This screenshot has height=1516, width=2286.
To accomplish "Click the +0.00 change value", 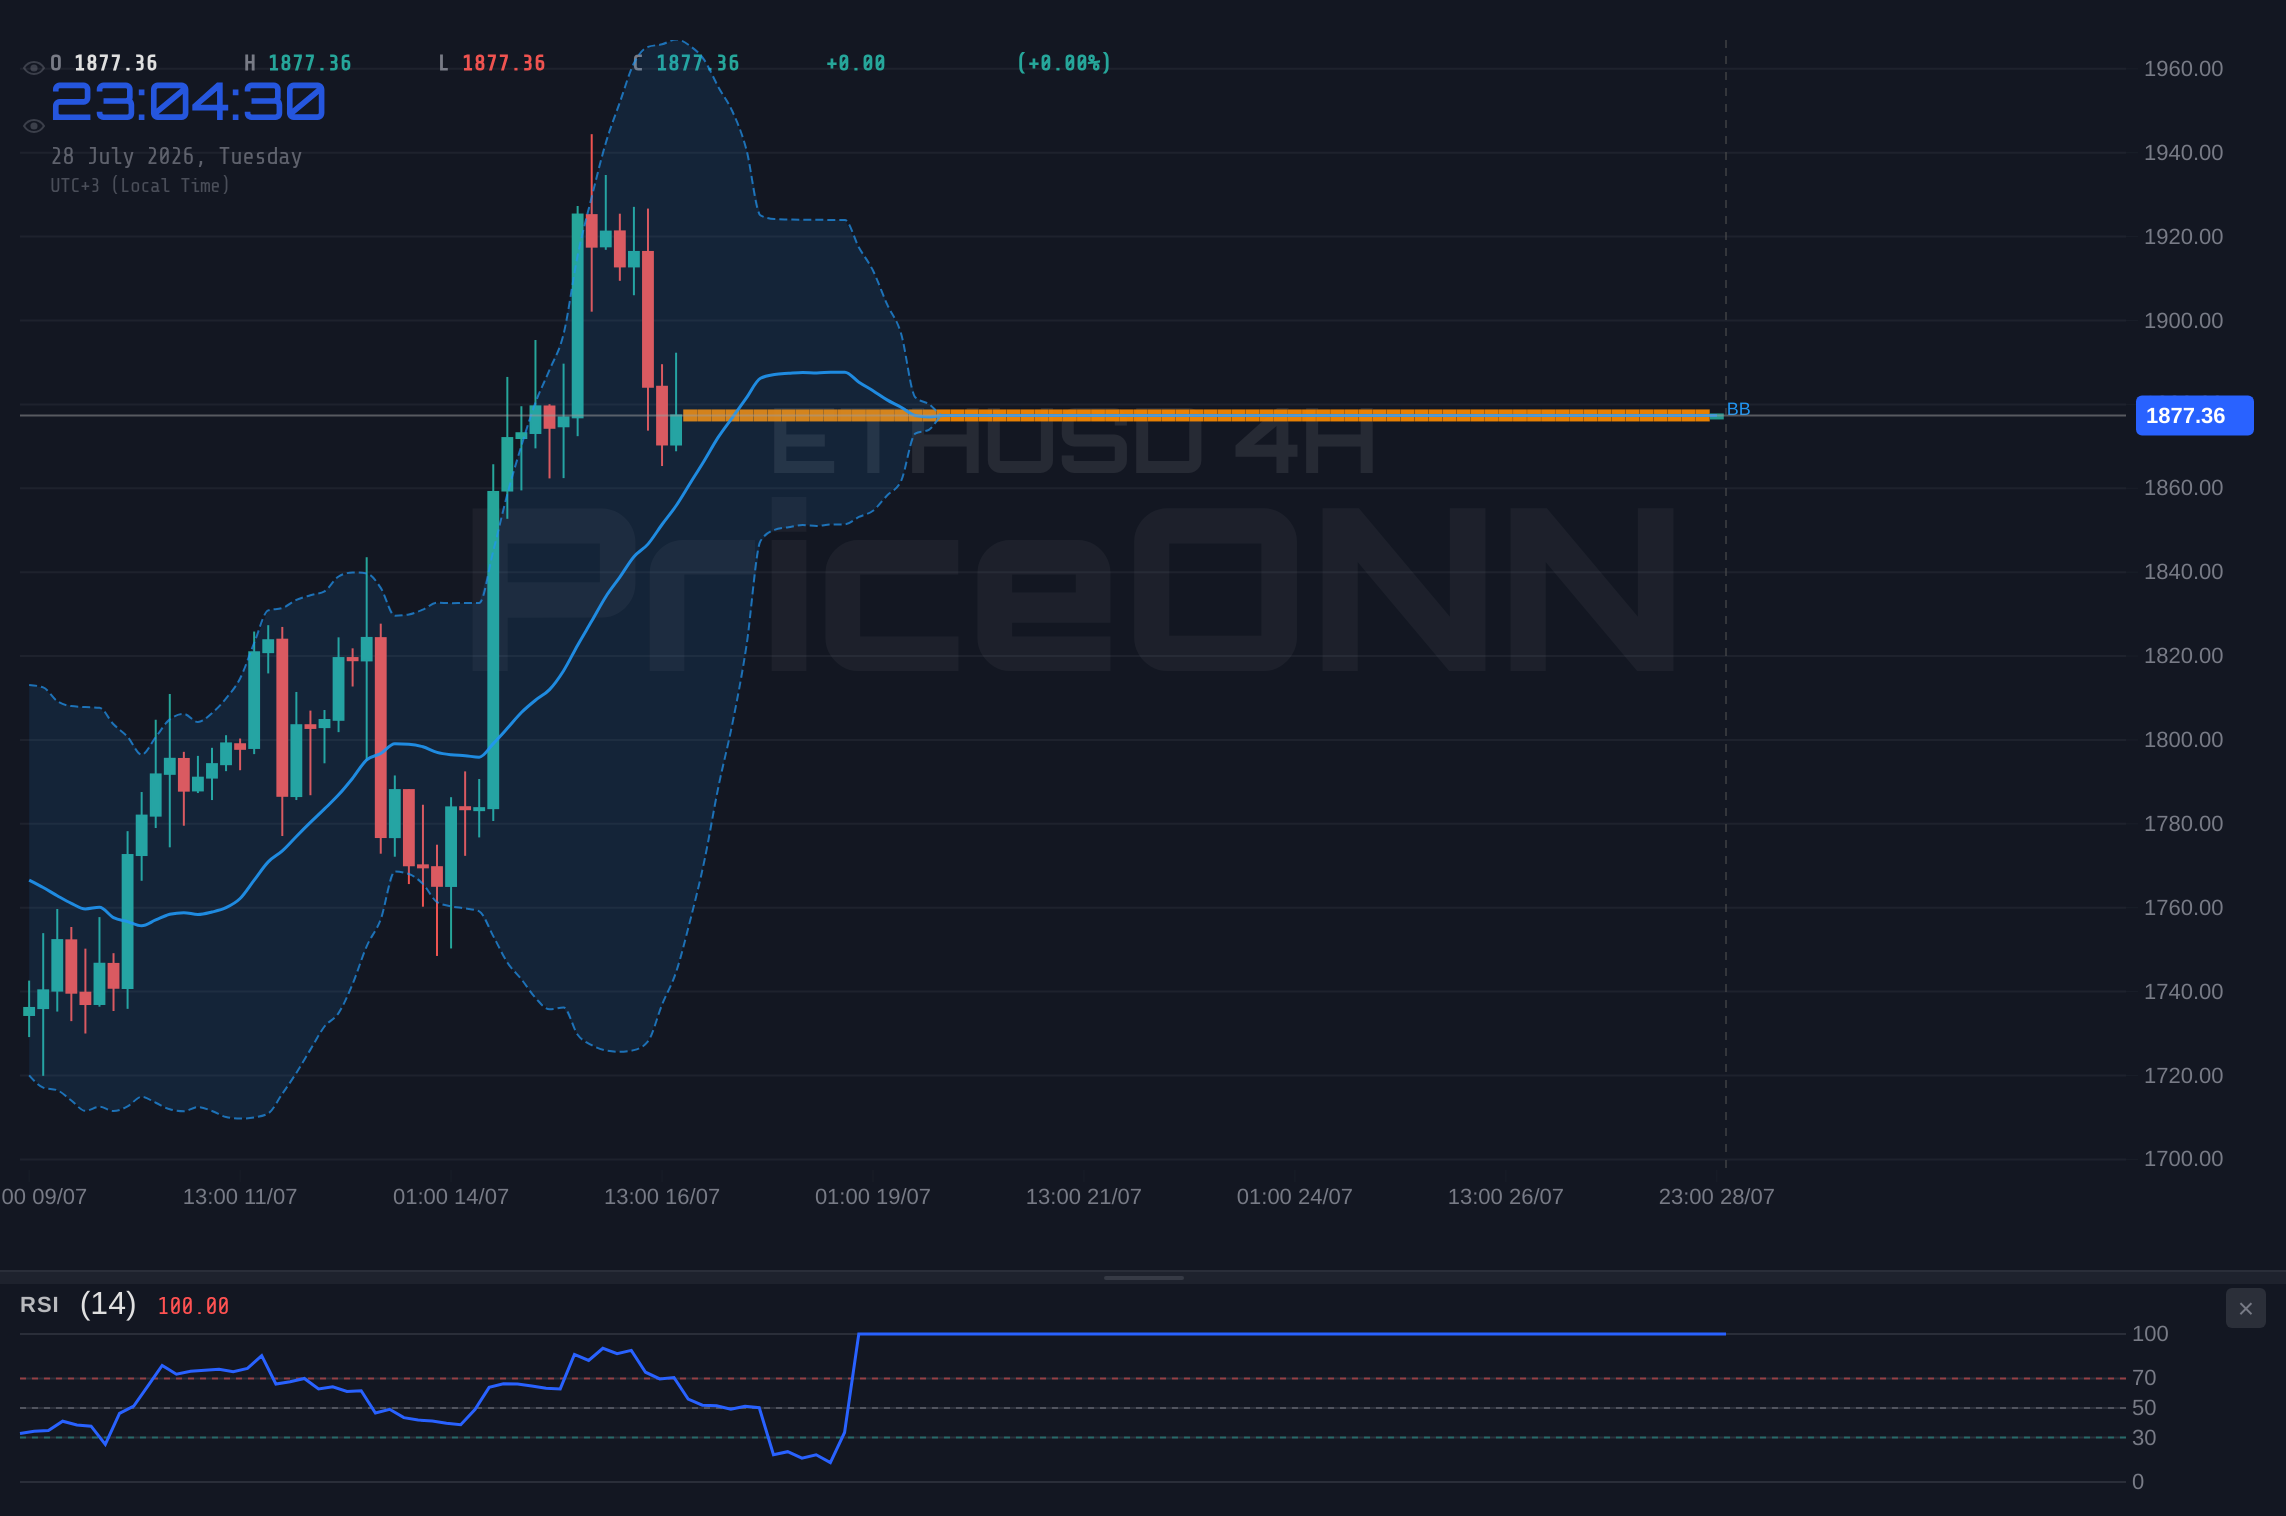I will [x=855, y=63].
